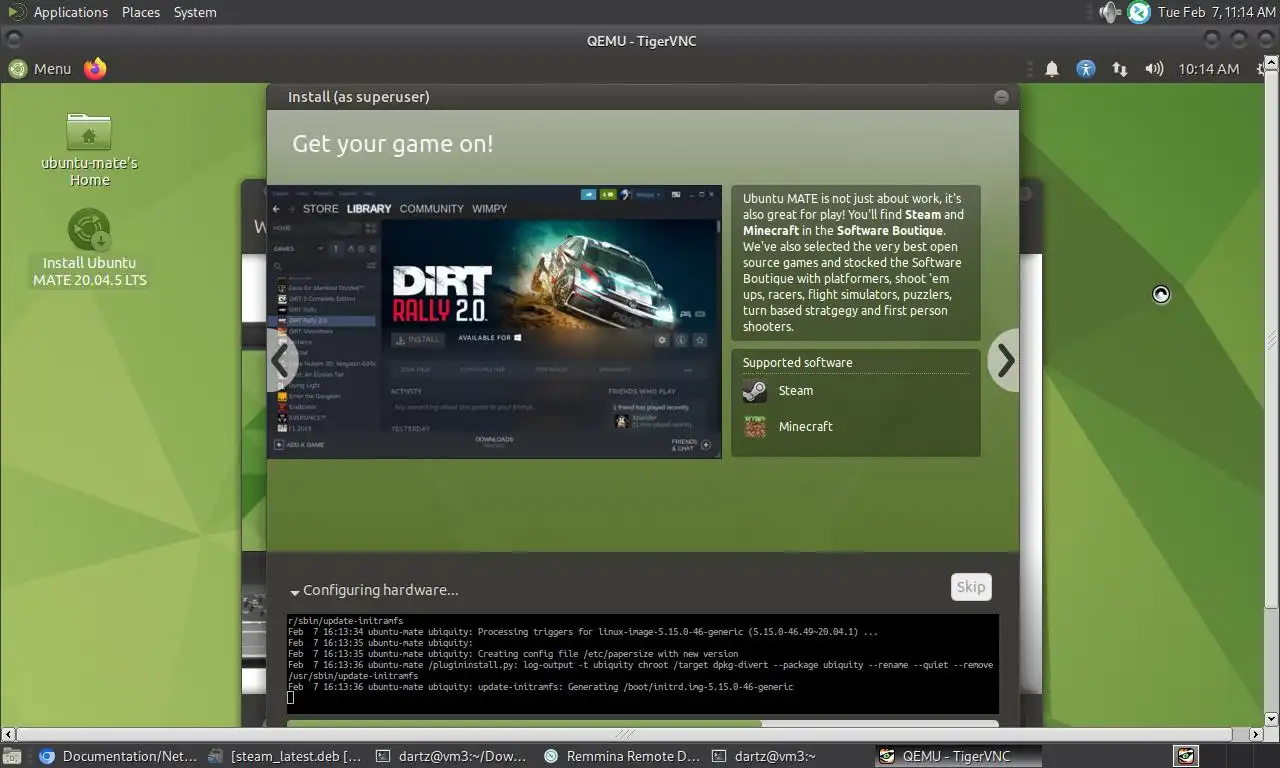
Task: Show the next installer slide
Action: click(x=1005, y=360)
